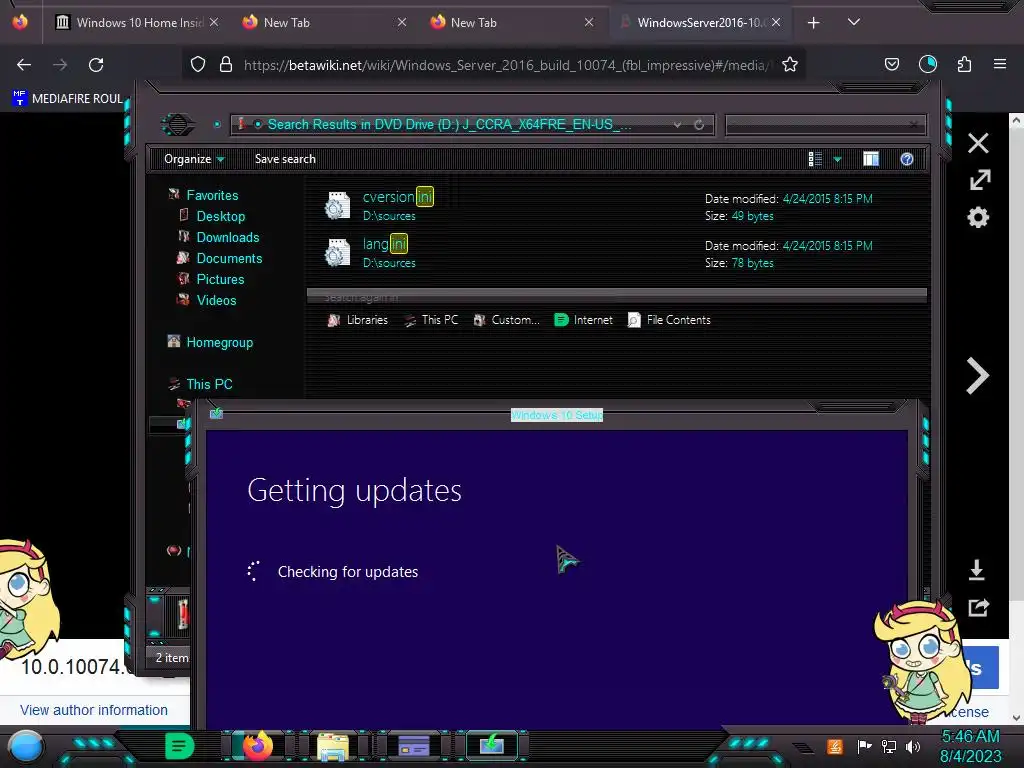Close the media viewer with X
This screenshot has width=1024, height=768.
pyautogui.click(x=978, y=143)
